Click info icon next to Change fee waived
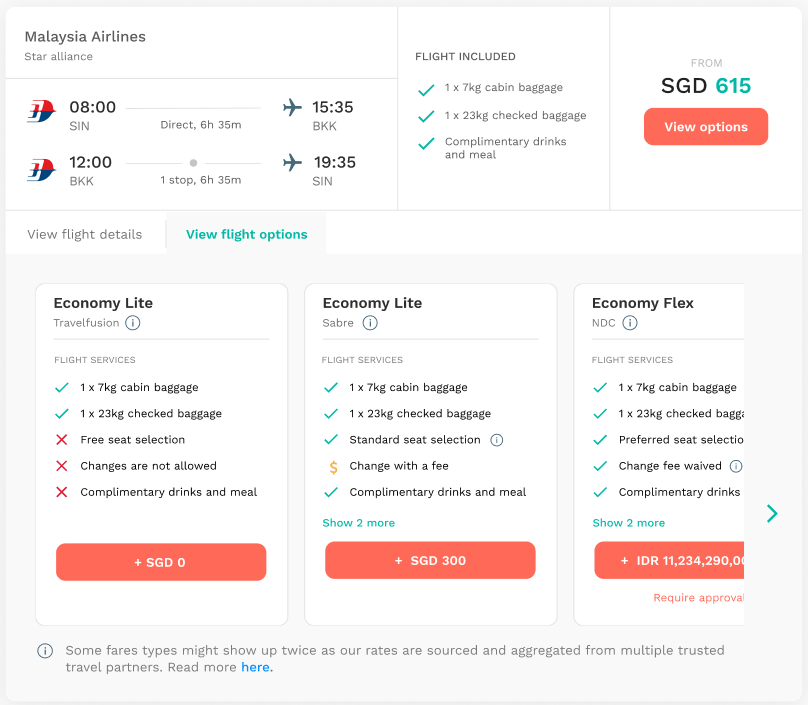The image size is (808, 705). tap(736, 466)
